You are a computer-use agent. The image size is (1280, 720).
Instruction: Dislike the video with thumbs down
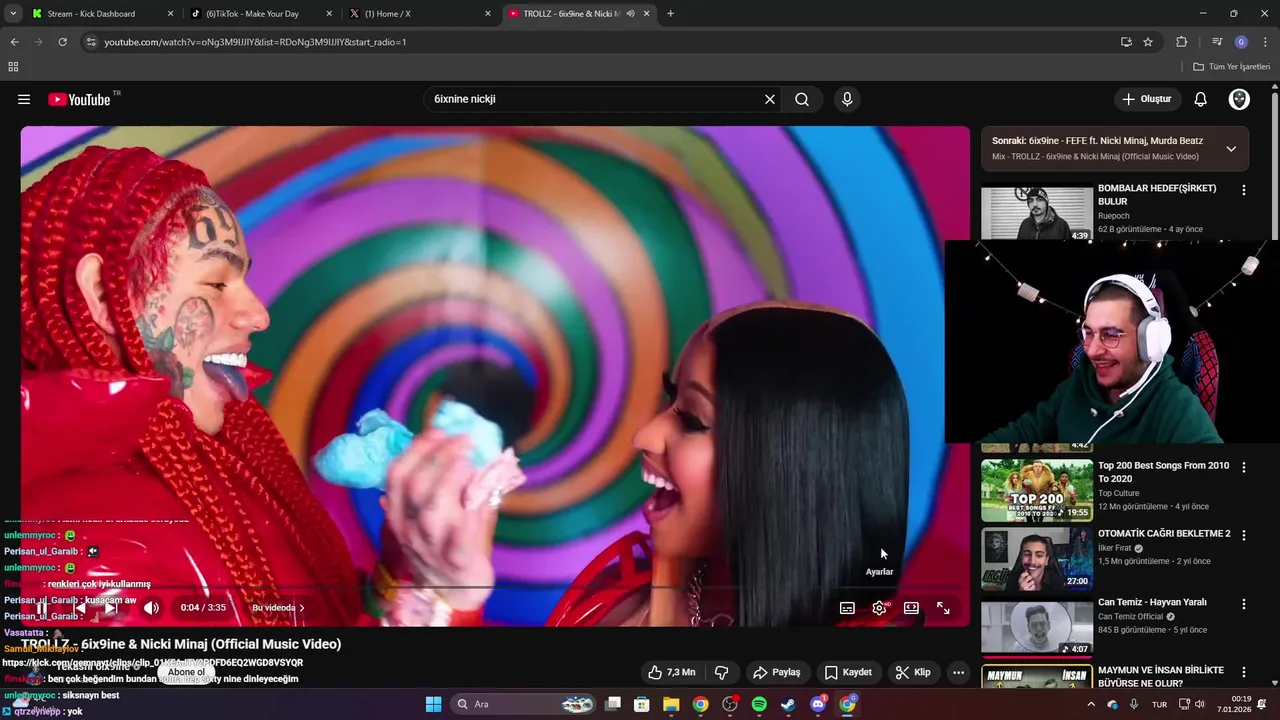[x=721, y=672]
